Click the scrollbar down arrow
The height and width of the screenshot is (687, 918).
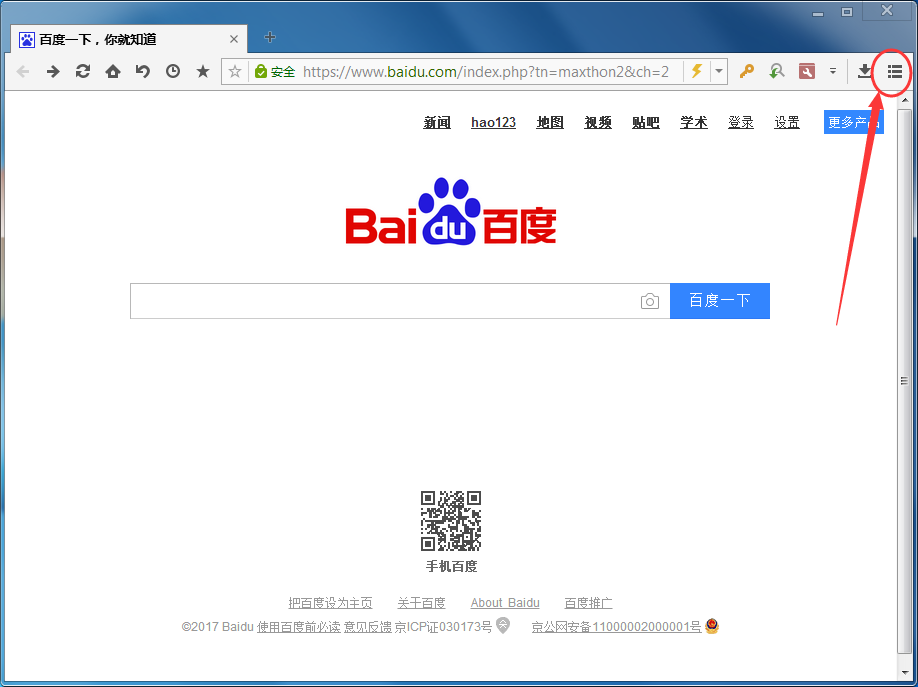click(x=905, y=674)
